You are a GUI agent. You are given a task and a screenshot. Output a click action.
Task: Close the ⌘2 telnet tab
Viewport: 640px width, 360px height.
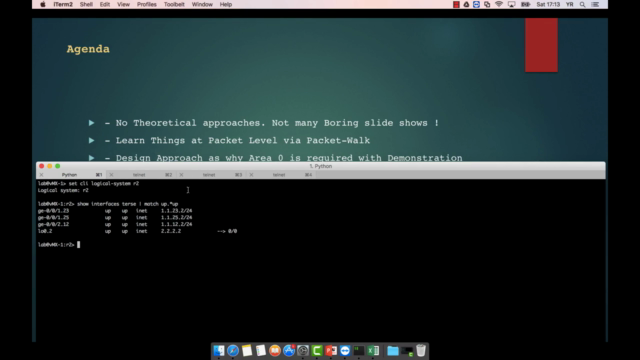(111, 175)
